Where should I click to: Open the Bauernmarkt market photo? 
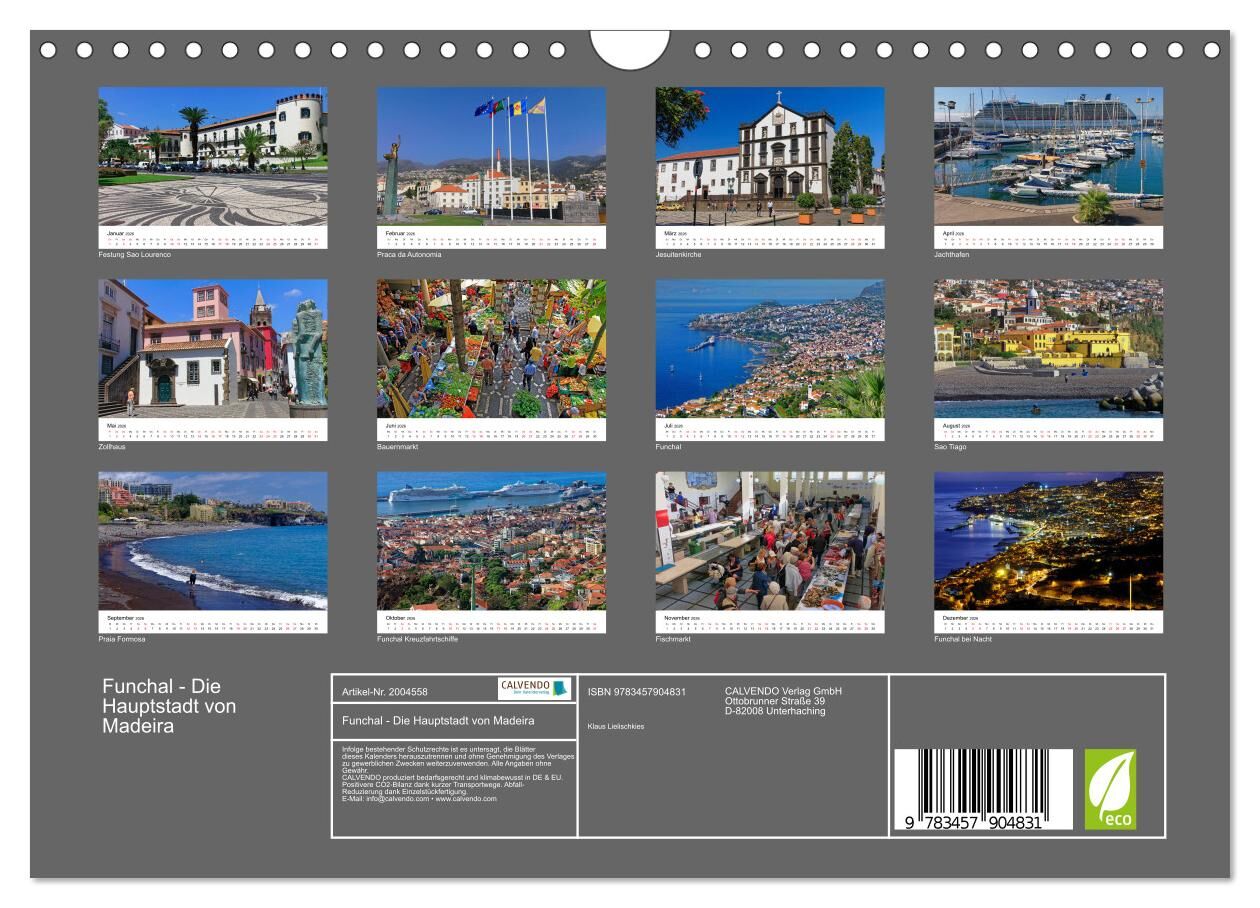click(x=491, y=348)
